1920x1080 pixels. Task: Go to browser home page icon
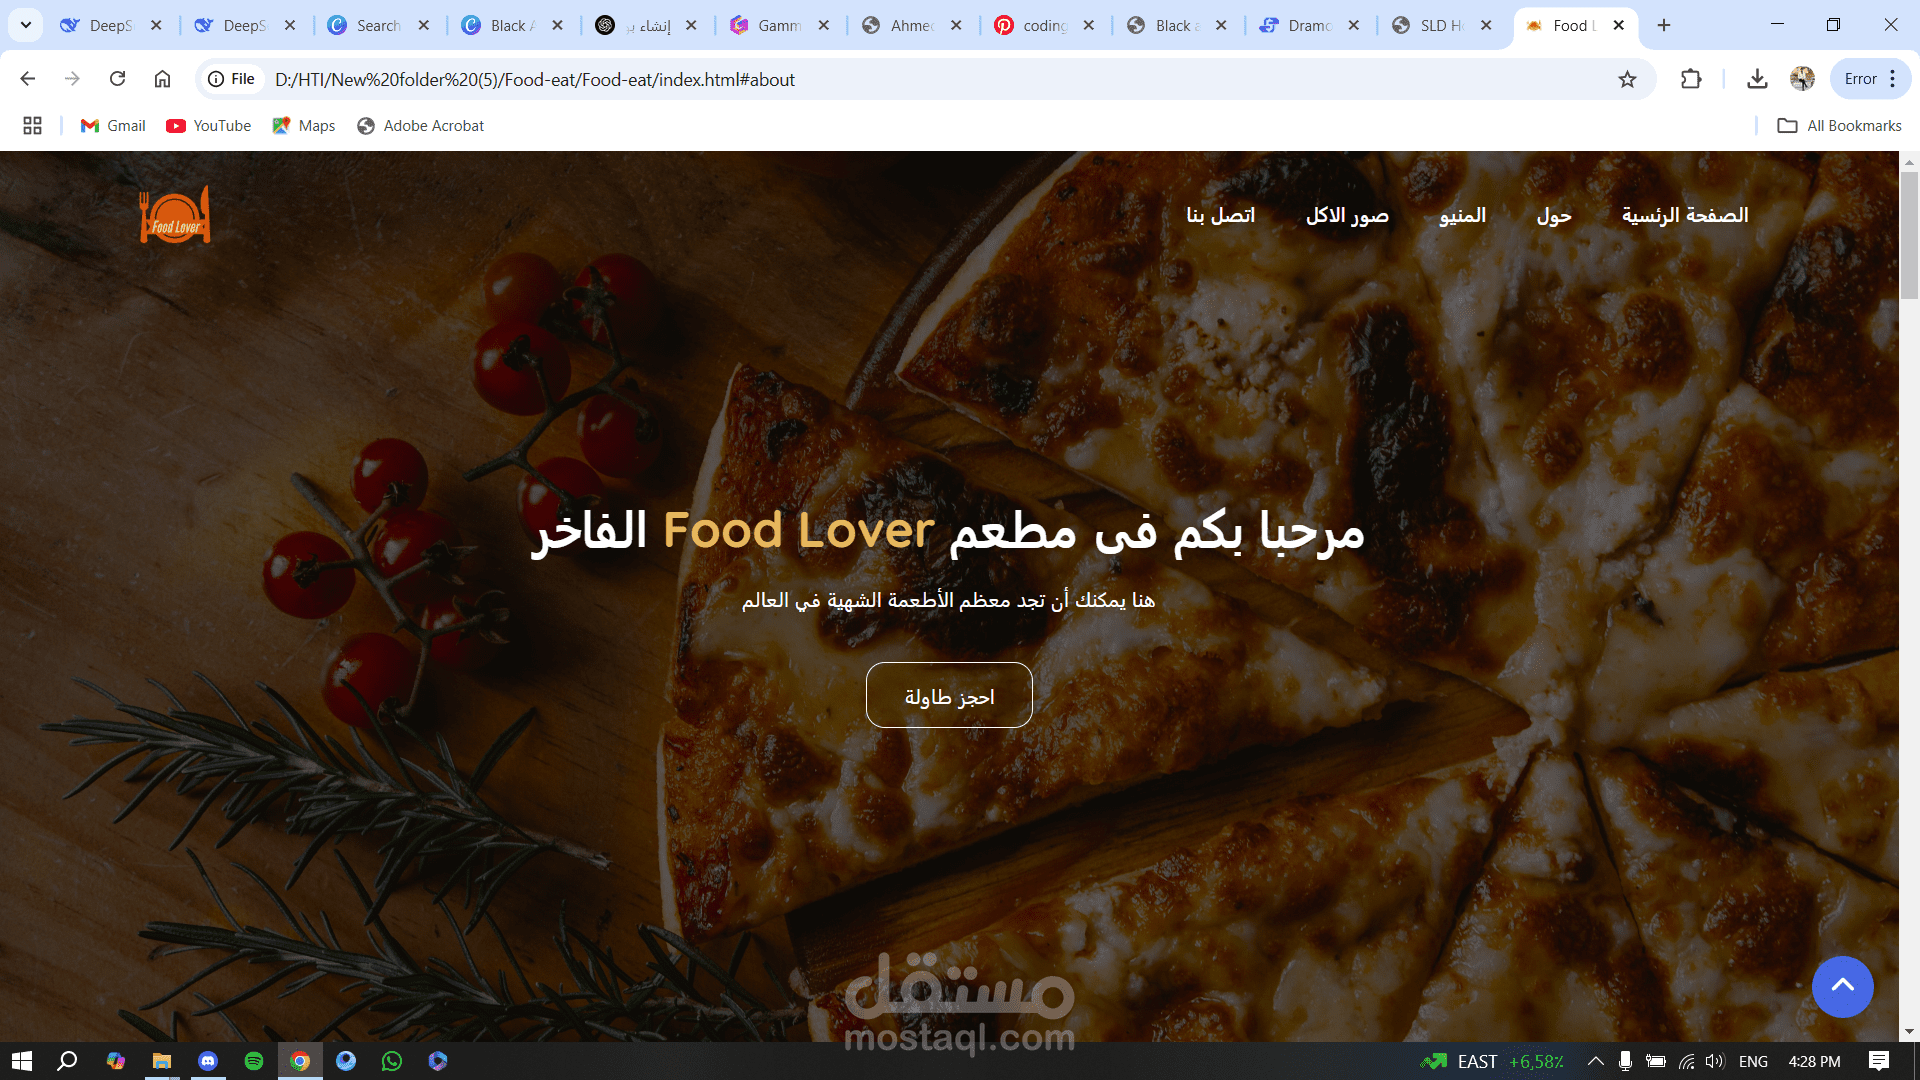click(x=162, y=79)
